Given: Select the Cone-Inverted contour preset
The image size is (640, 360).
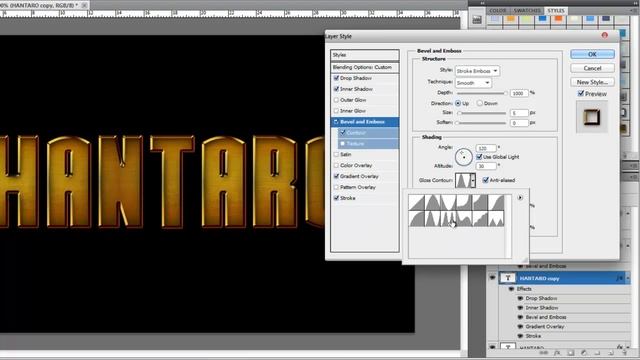Looking at the screenshot, I should point(448,202).
